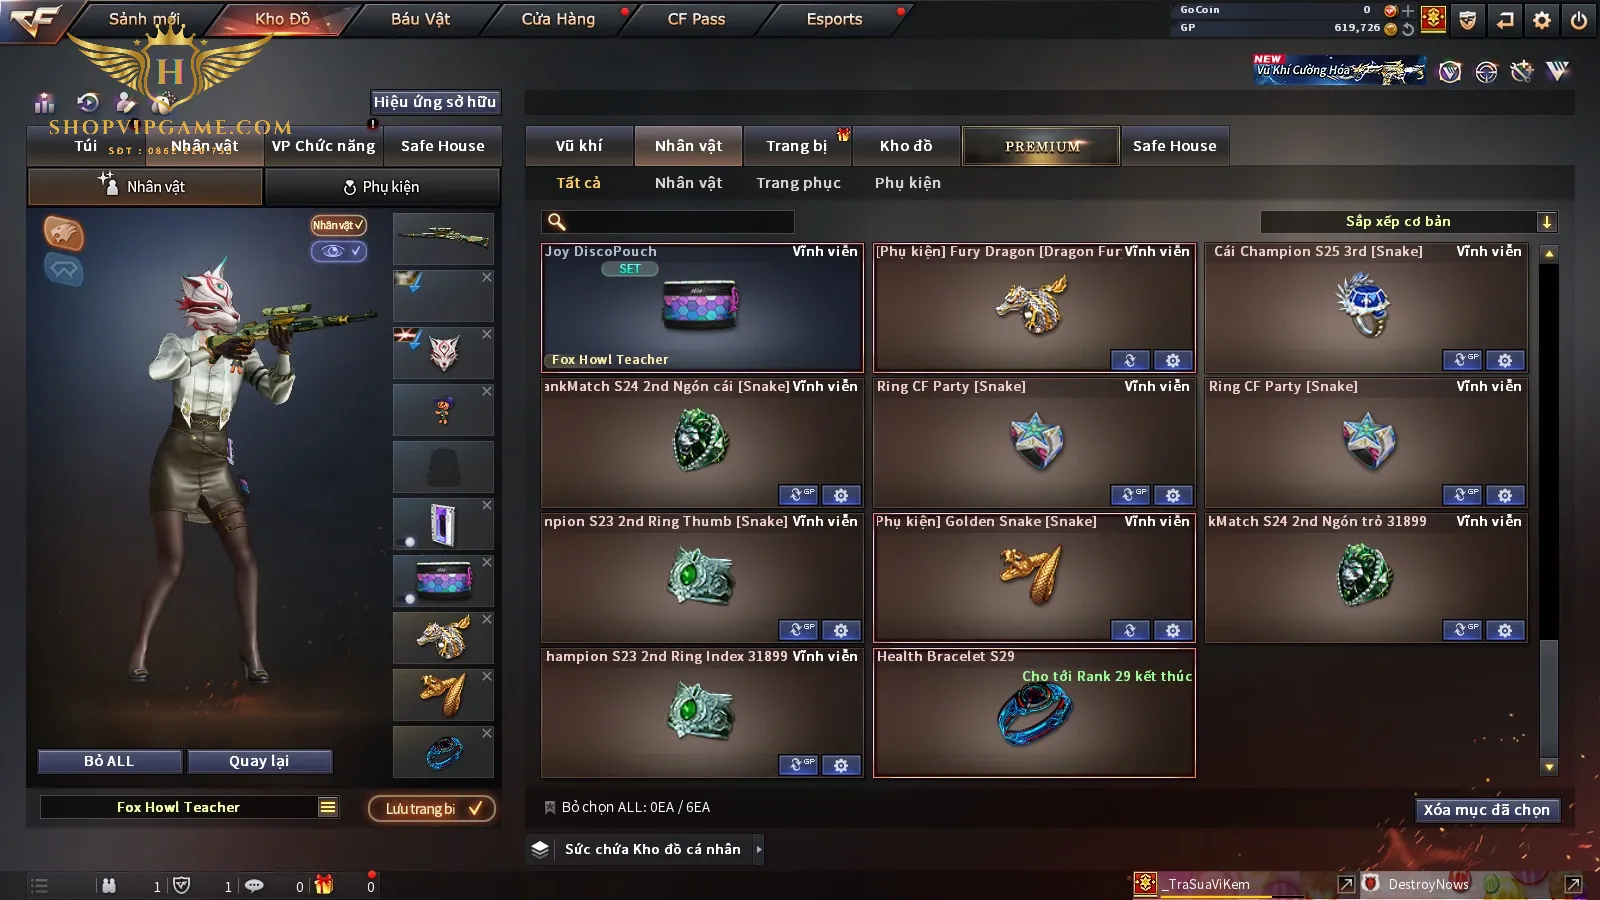Open gear options on Fury Dragon accessory
1600x900 pixels.
coord(1173,360)
